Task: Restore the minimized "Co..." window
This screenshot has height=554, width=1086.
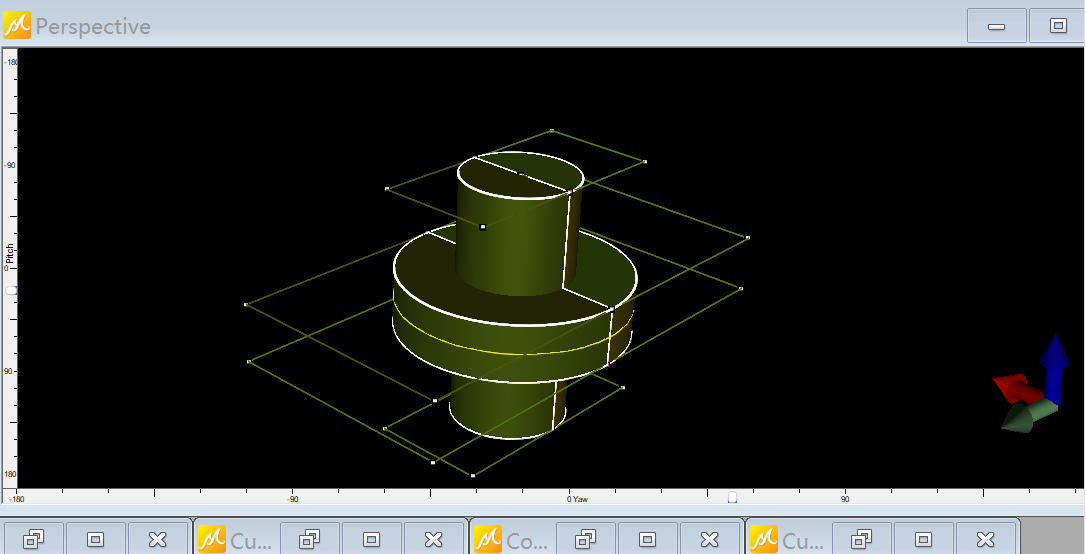Action: (x=586, y=540)
